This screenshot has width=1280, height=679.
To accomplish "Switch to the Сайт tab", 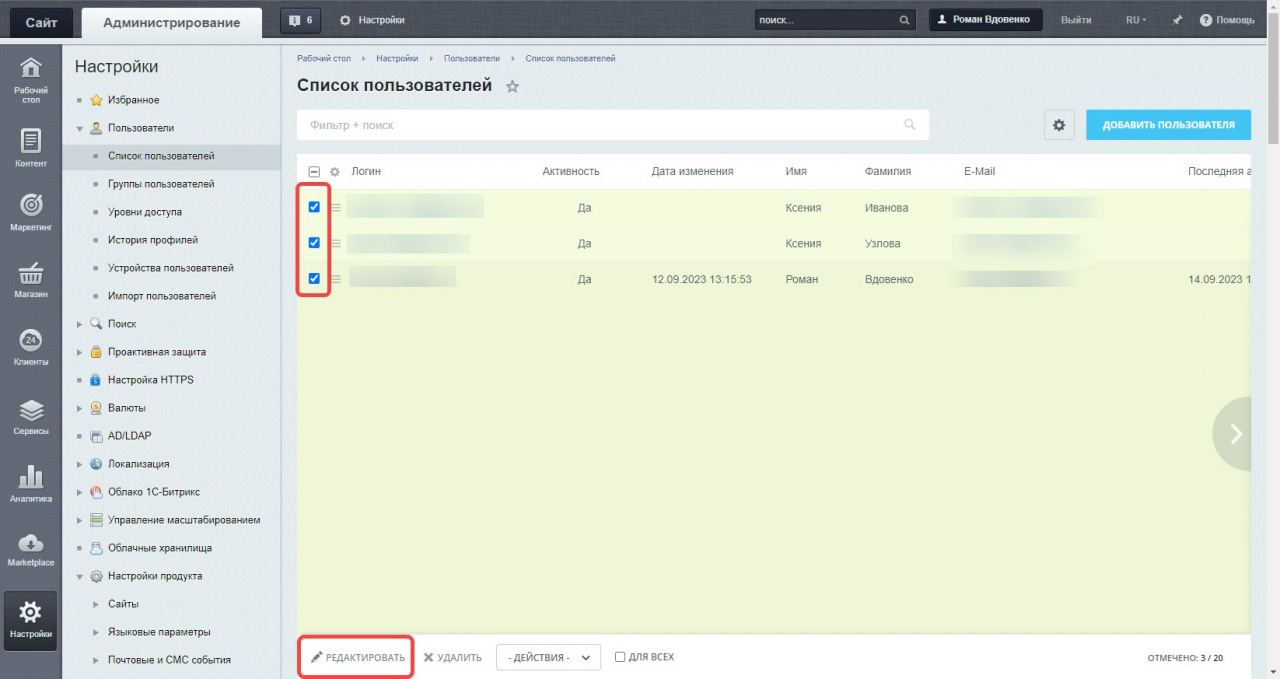I will pyautogui.click(x=41, y=22).
